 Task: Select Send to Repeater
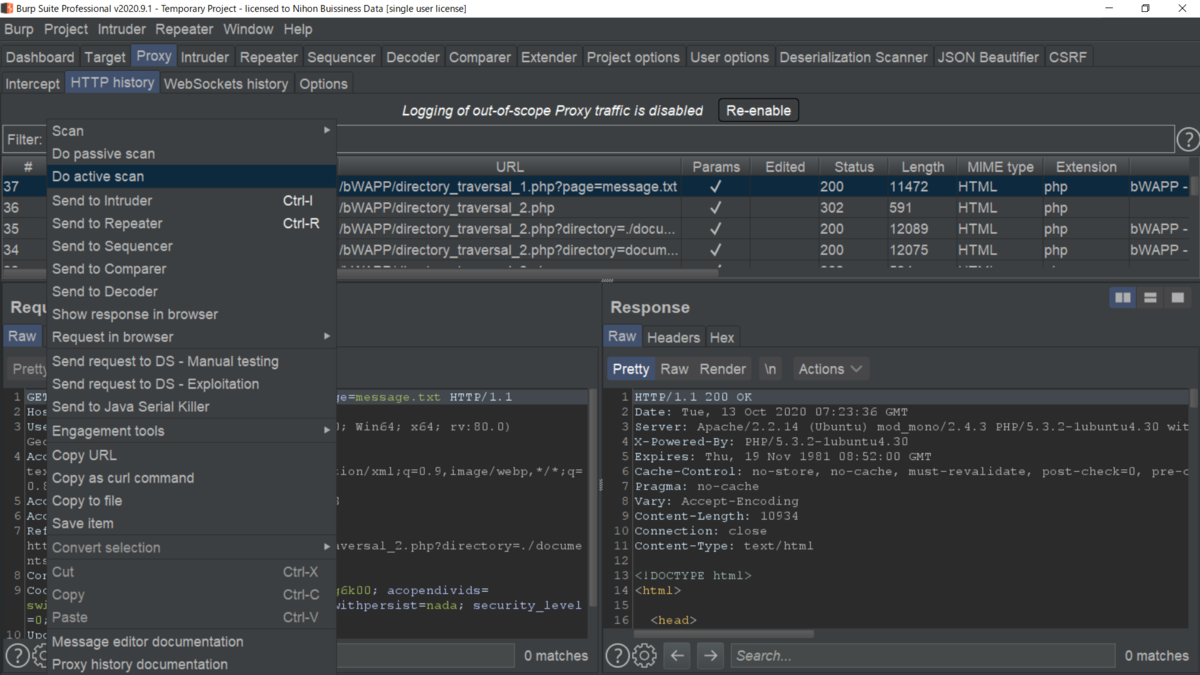coord(191,224)
